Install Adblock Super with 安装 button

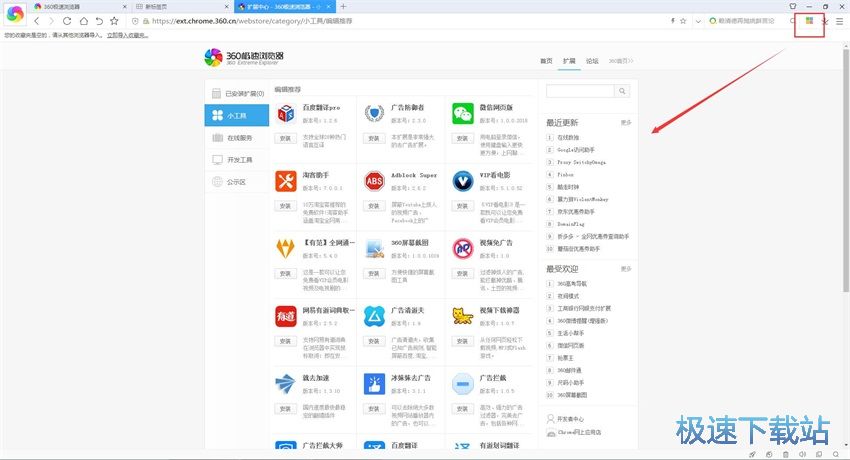click(x=374, y=206)
